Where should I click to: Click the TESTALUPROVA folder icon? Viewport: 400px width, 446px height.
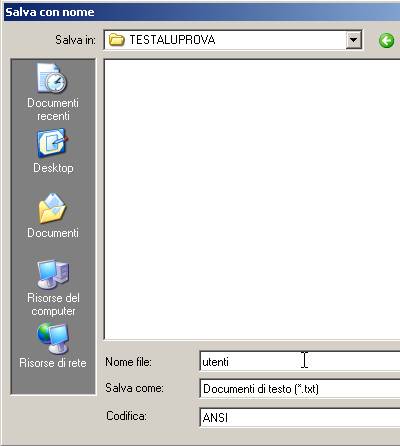(117, 40)
